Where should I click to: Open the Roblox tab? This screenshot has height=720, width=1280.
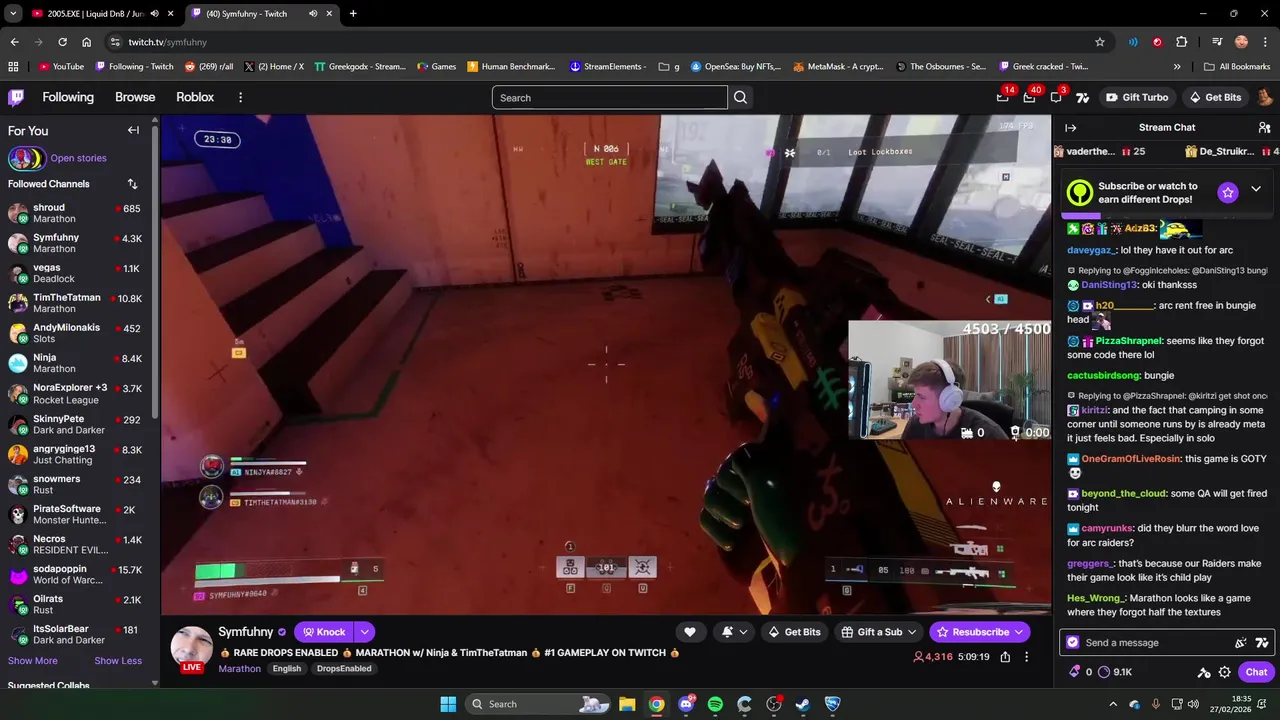click(195, 97)
